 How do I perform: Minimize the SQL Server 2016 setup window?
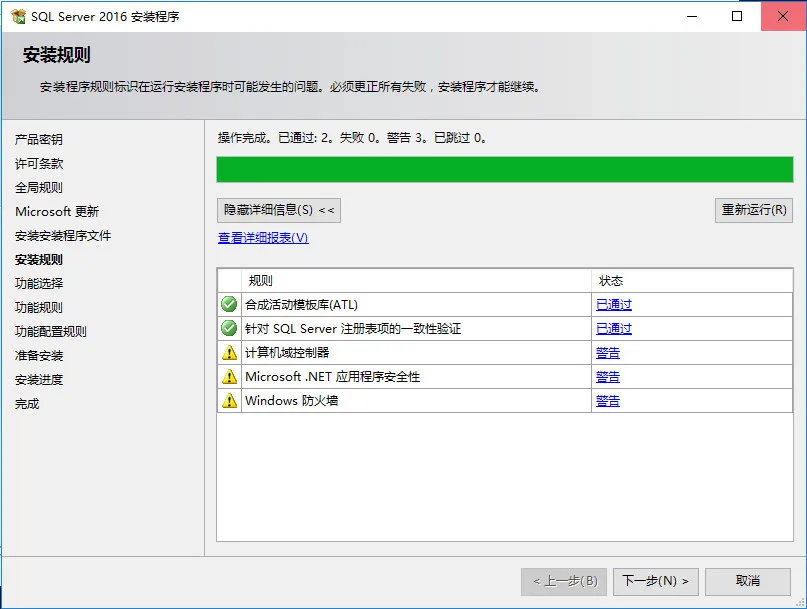pos(692,16)
